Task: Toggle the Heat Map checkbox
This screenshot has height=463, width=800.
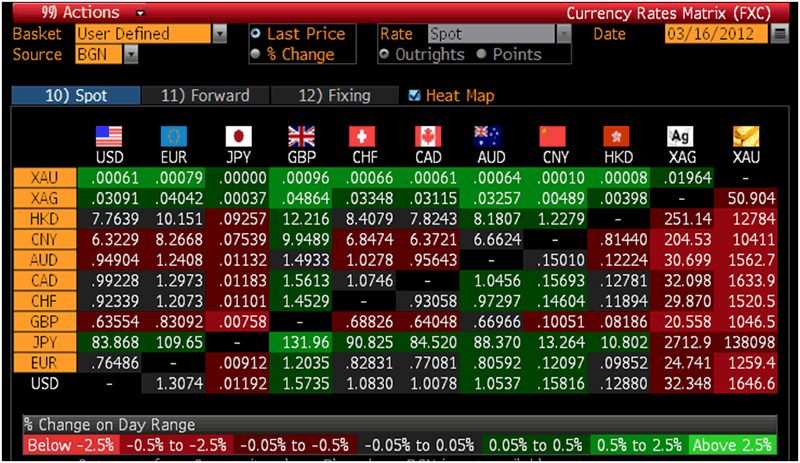Action: point(415,96)
